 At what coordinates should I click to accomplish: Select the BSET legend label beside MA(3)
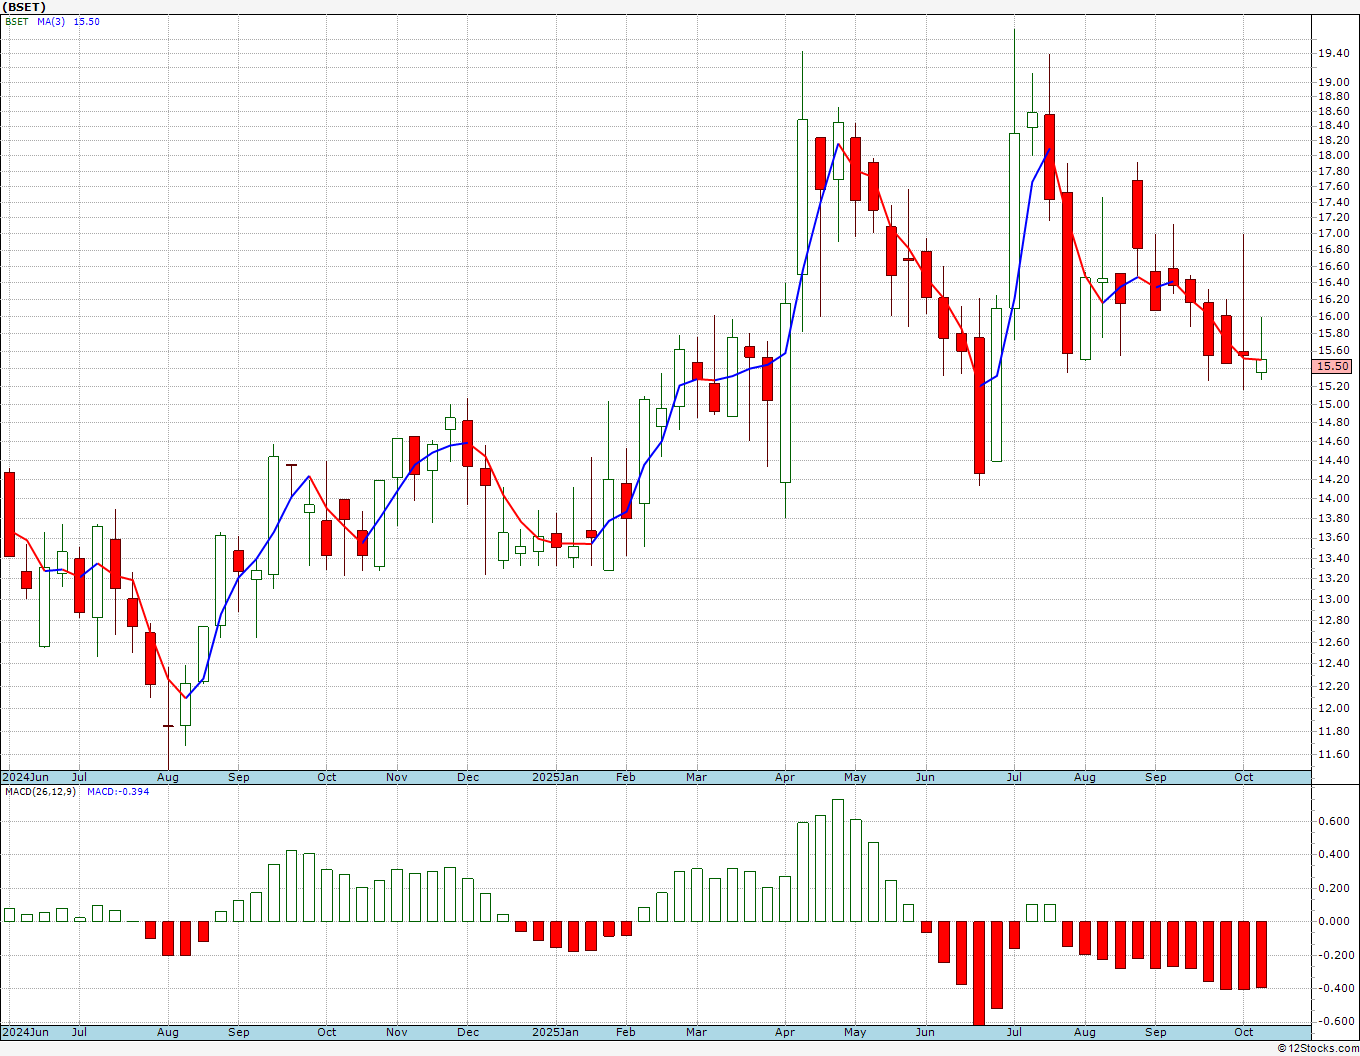pos(17,21)
